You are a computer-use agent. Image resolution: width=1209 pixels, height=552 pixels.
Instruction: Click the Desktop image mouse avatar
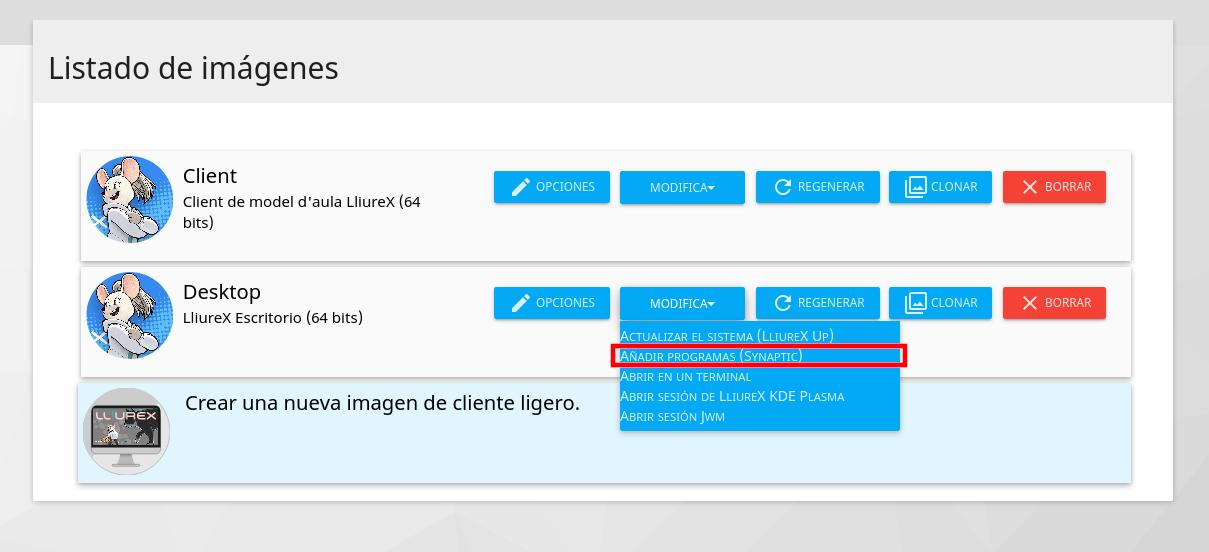[x=130, y=315]
